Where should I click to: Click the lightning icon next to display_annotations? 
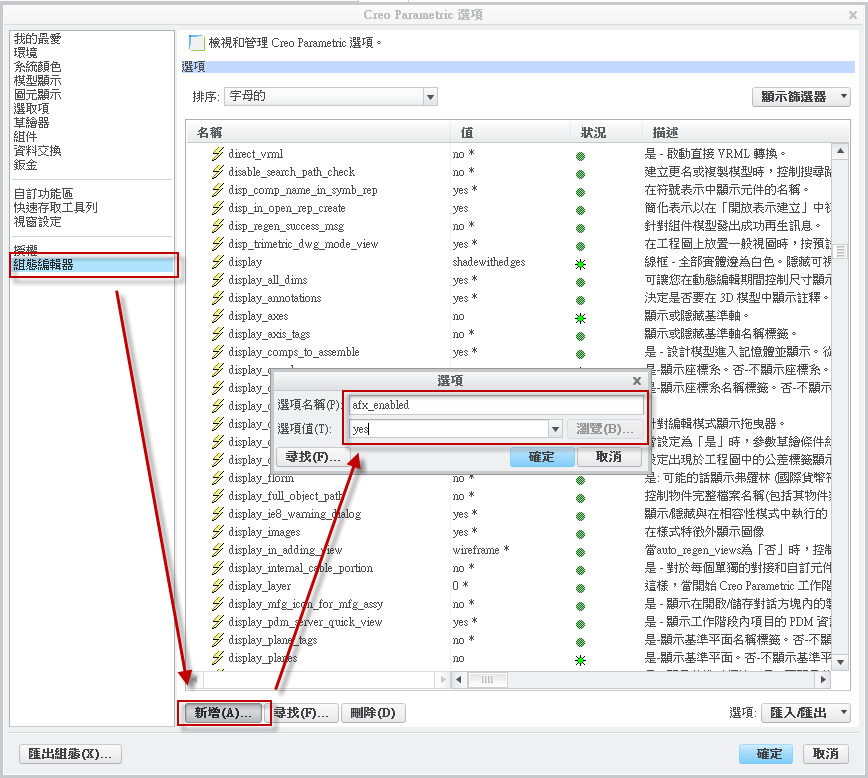click(217, 298)
